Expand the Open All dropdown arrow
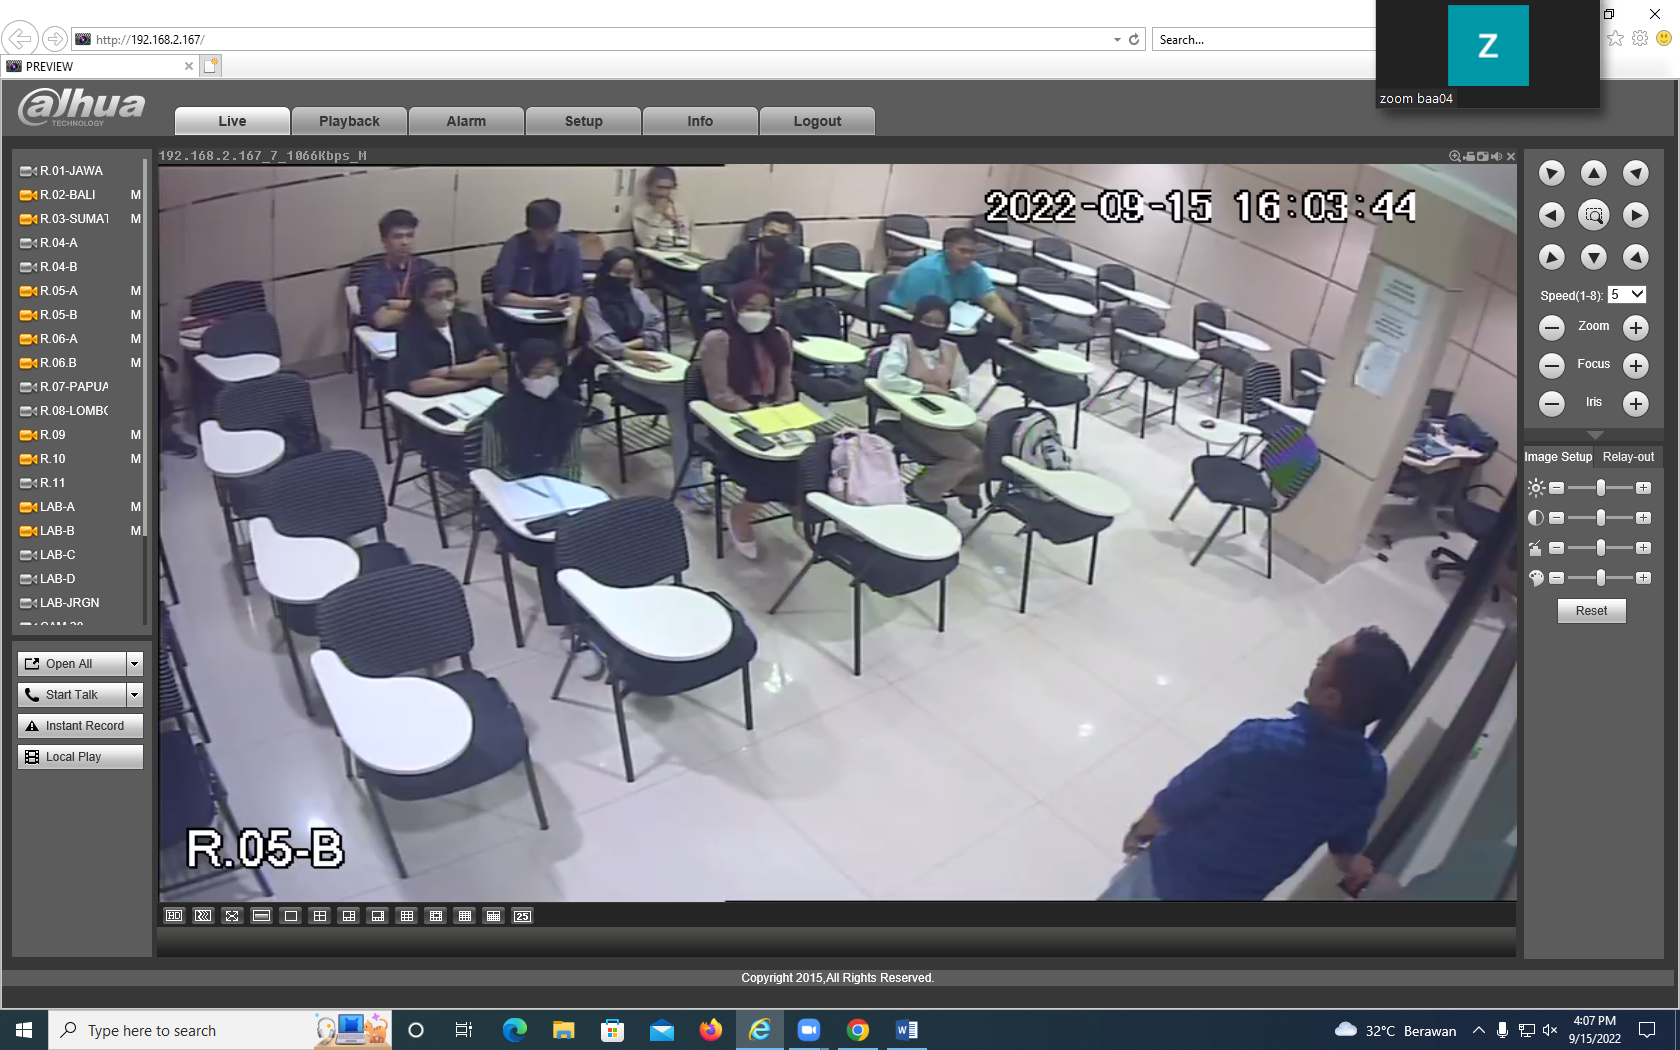The image size is (1680, 1050). click(135, 664)
